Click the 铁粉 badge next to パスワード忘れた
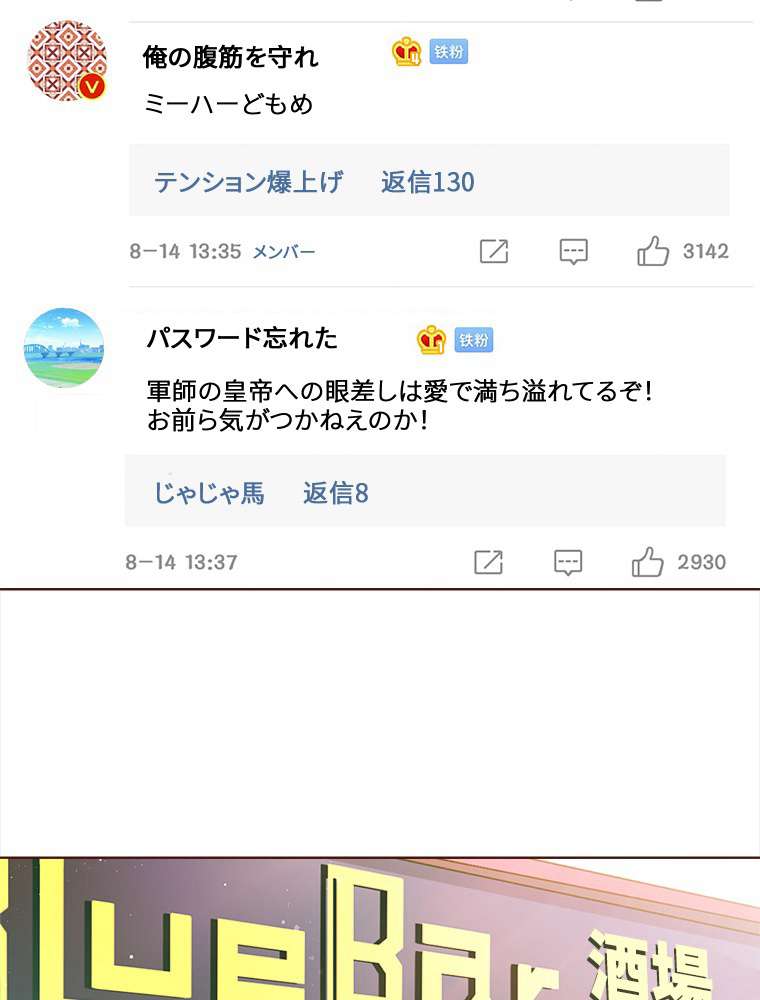This screenshot has height=1000, width=760. 474,341
